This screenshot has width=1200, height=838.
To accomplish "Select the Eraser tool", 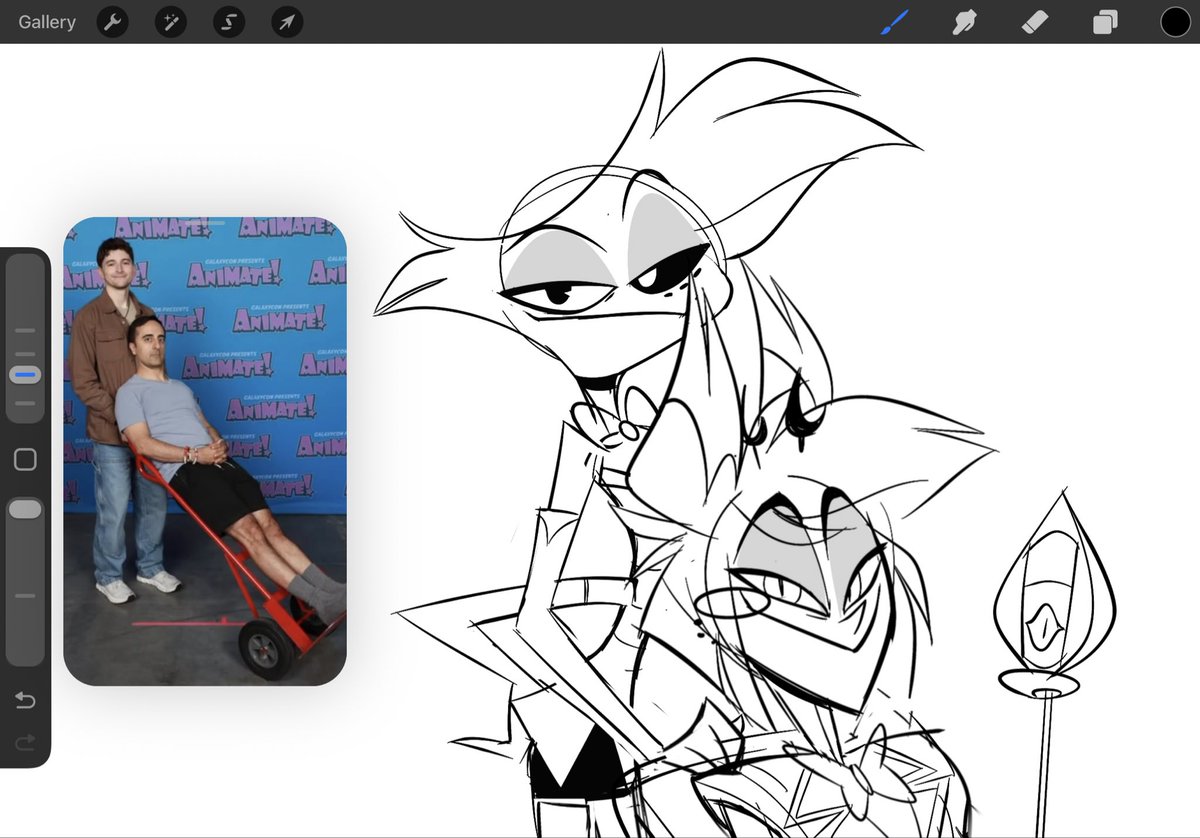I will (1035, 22).
